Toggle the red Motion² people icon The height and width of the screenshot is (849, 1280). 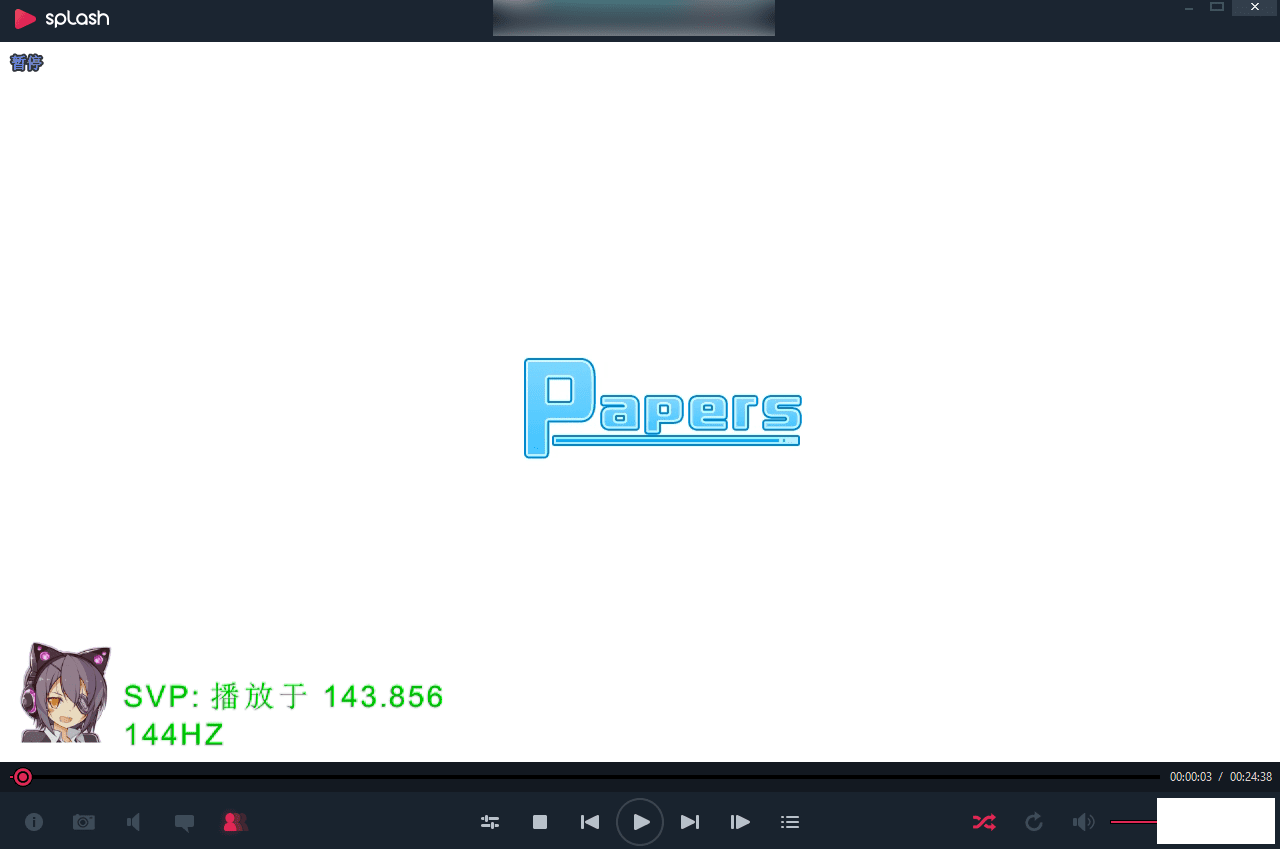pyautogui.click(x=235, y=822)
